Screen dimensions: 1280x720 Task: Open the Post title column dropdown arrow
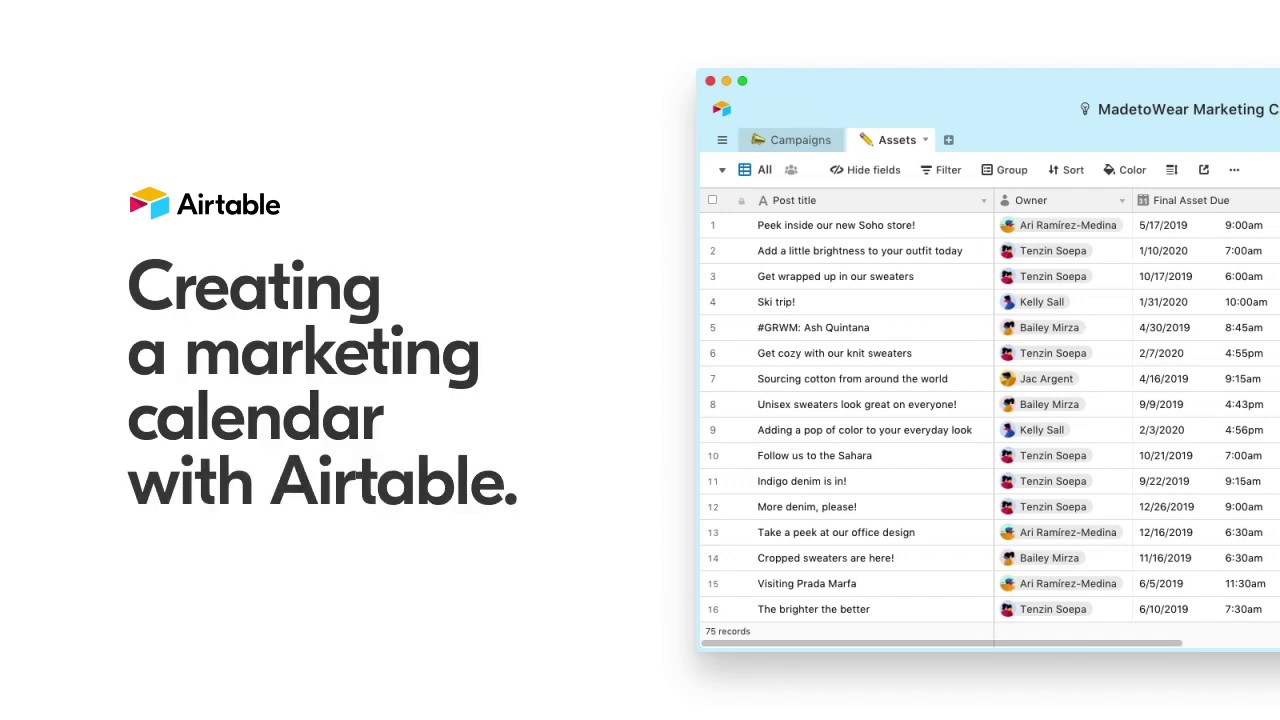click(x=983, y=201)
